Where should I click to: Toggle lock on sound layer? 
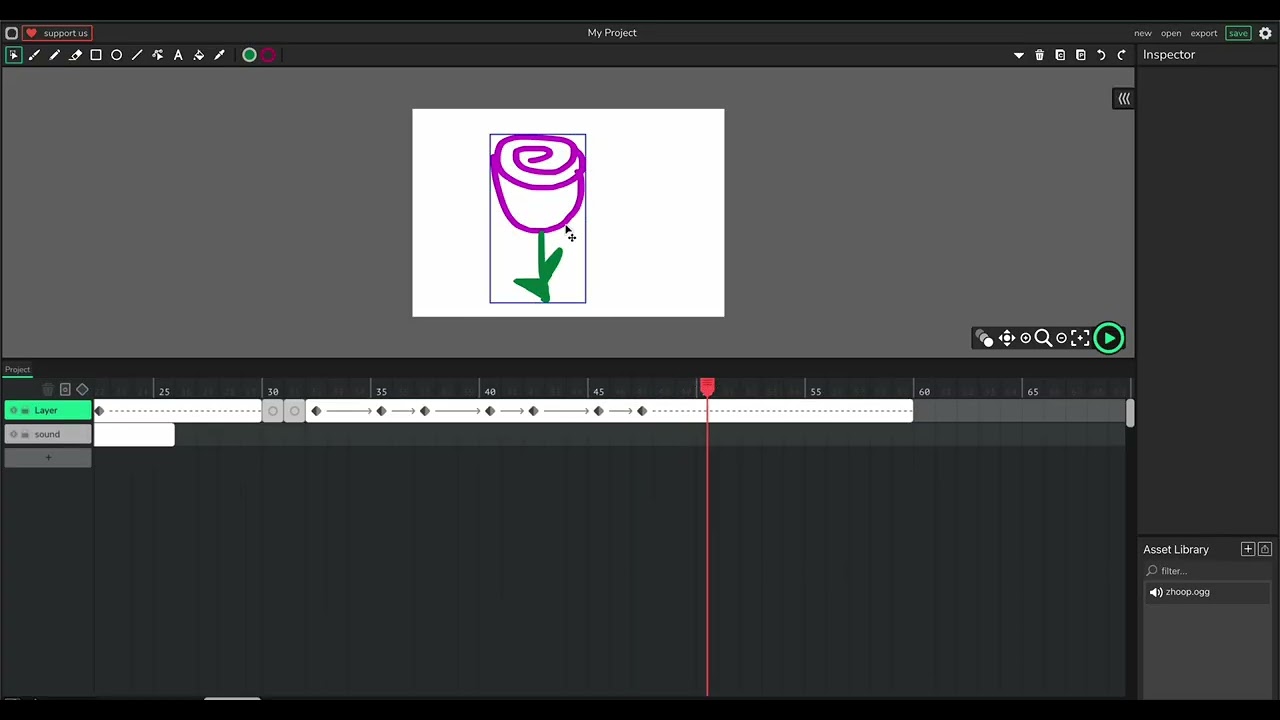pos(25,434)
